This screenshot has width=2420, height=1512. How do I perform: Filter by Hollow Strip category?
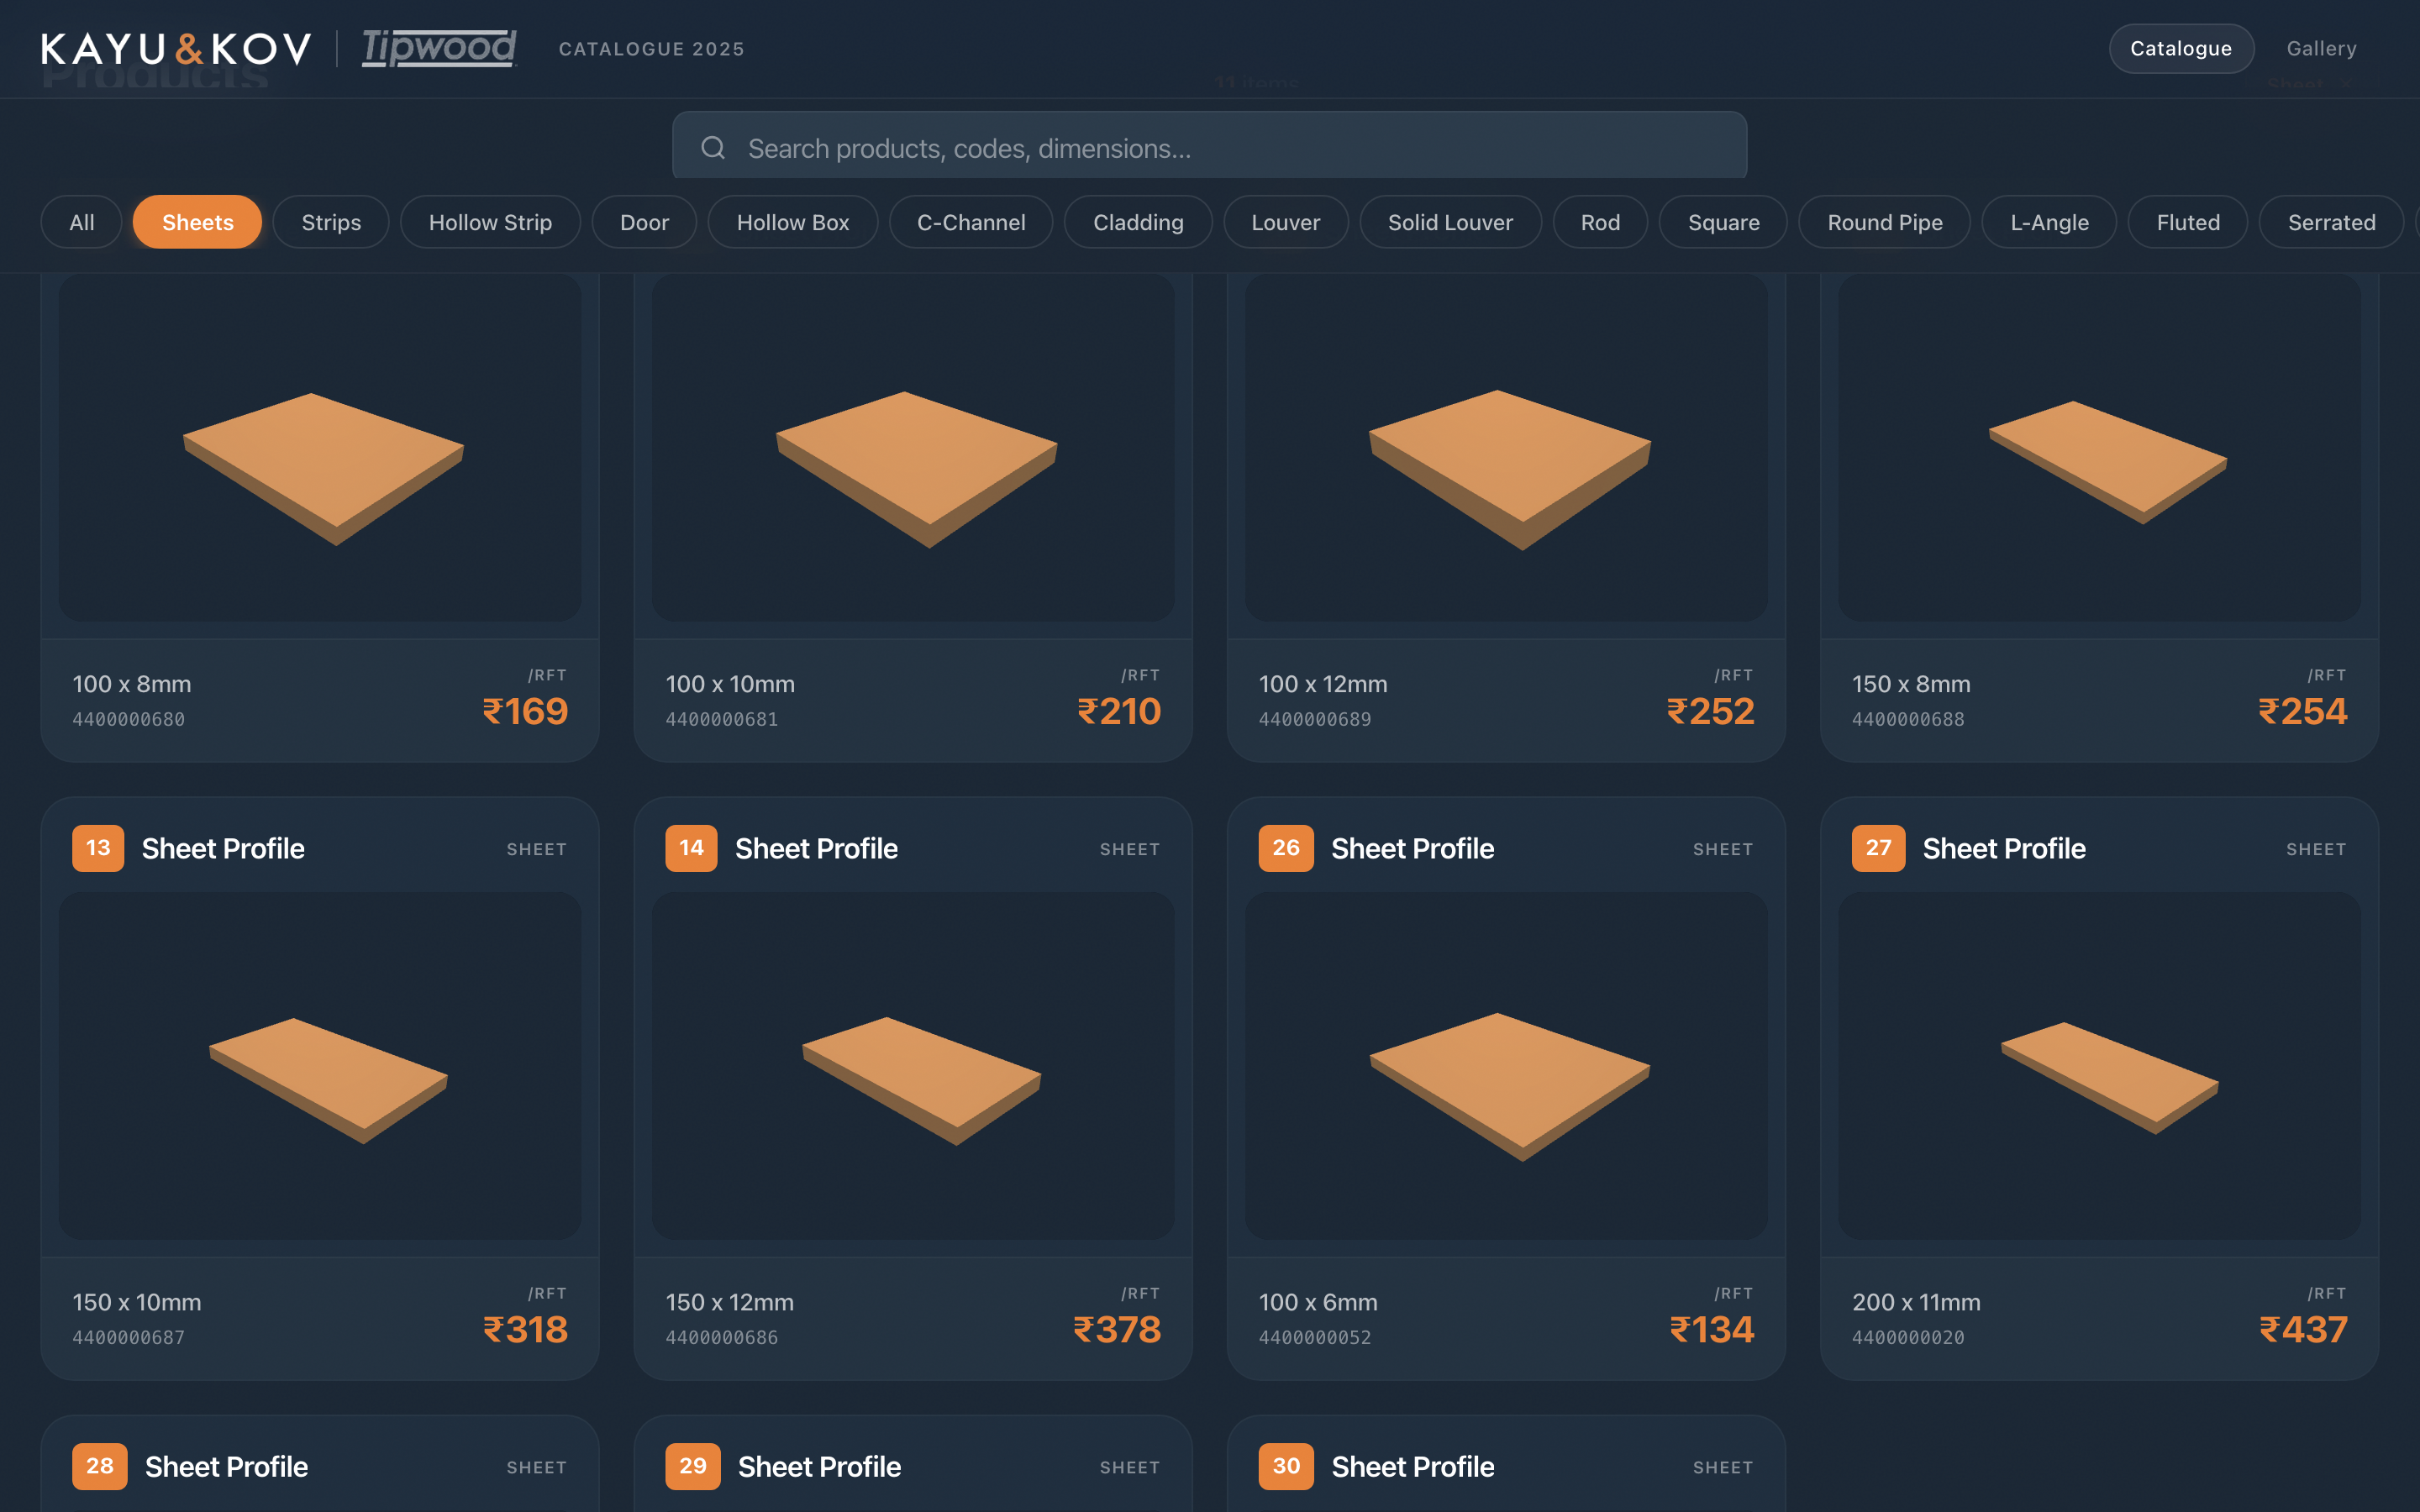click(x=490, y=222)
